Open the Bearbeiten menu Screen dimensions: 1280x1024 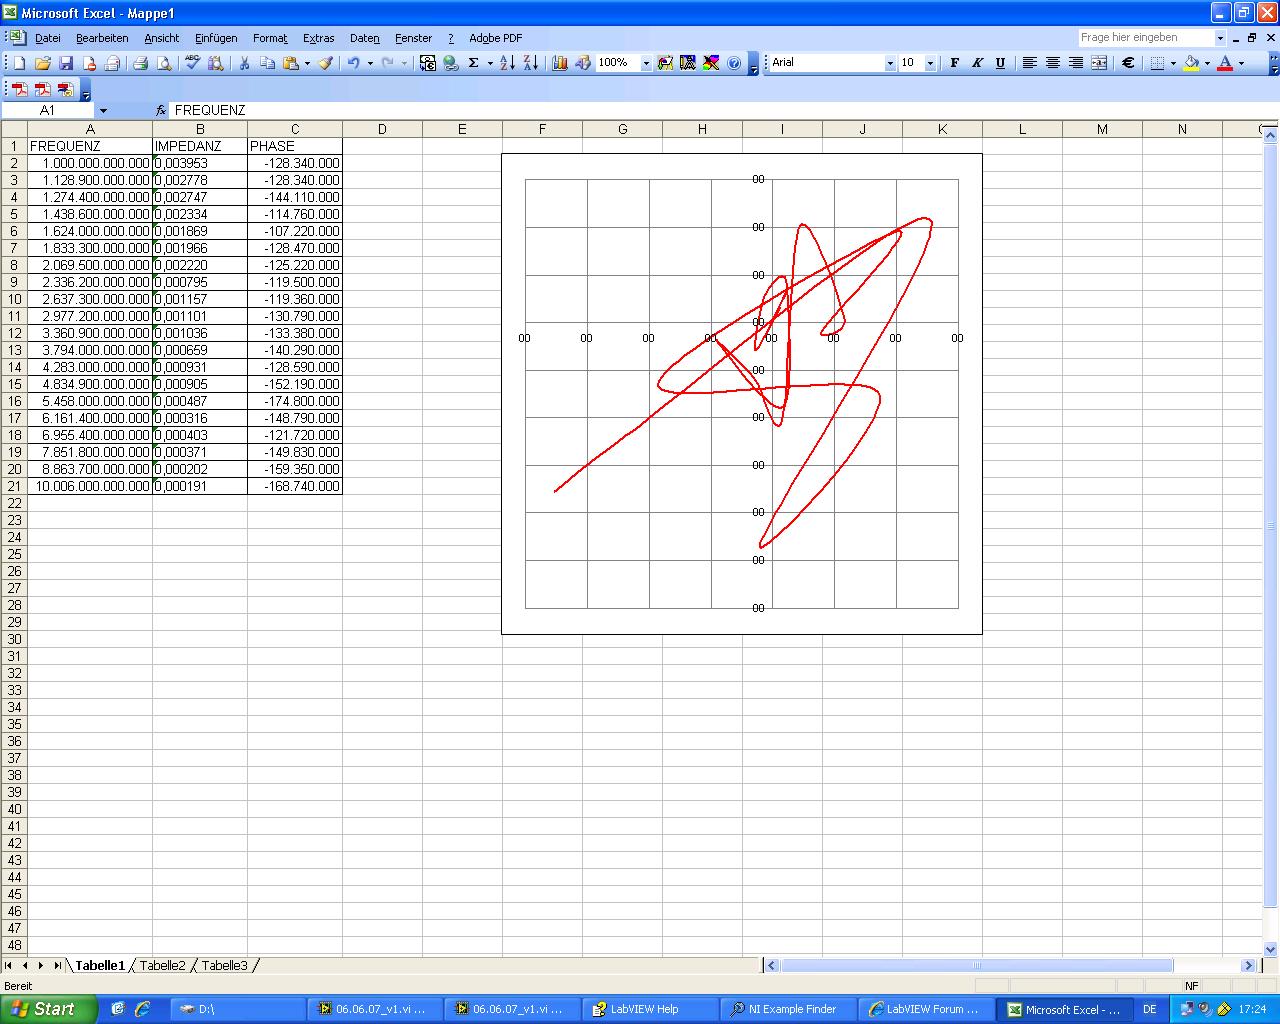pyautogui.click(x=102, y=38)
